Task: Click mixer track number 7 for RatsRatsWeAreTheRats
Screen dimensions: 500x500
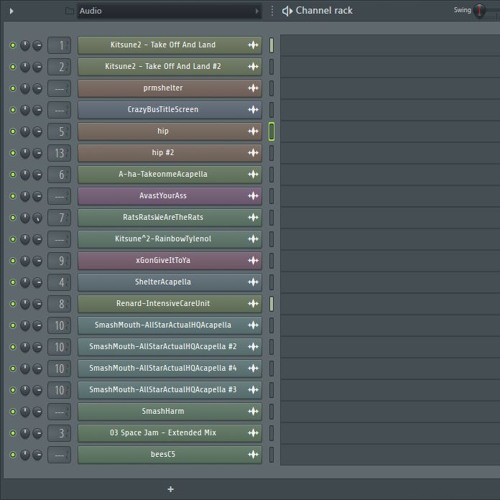Action: tap(59, 218)
